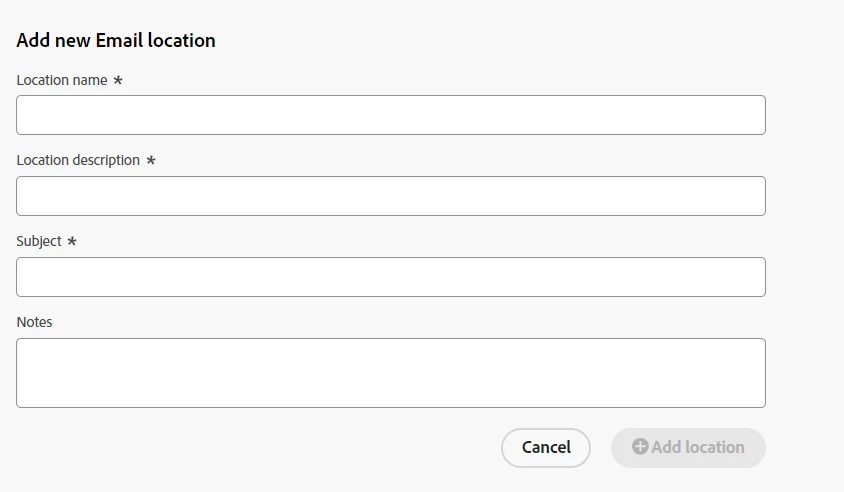
Task: Click into the Location description input box
Action: 390,196
